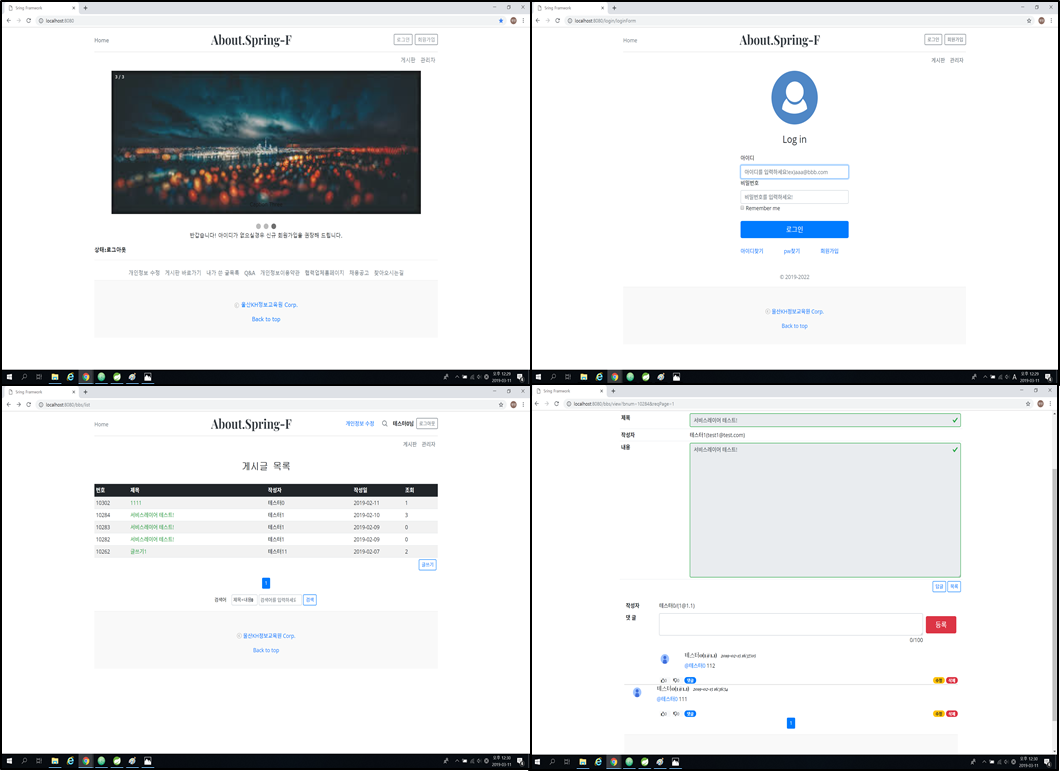Open the 제목+내용 search filter dropdown
This screenshot has height=771, width=1060.
click(x=244, y=599)
